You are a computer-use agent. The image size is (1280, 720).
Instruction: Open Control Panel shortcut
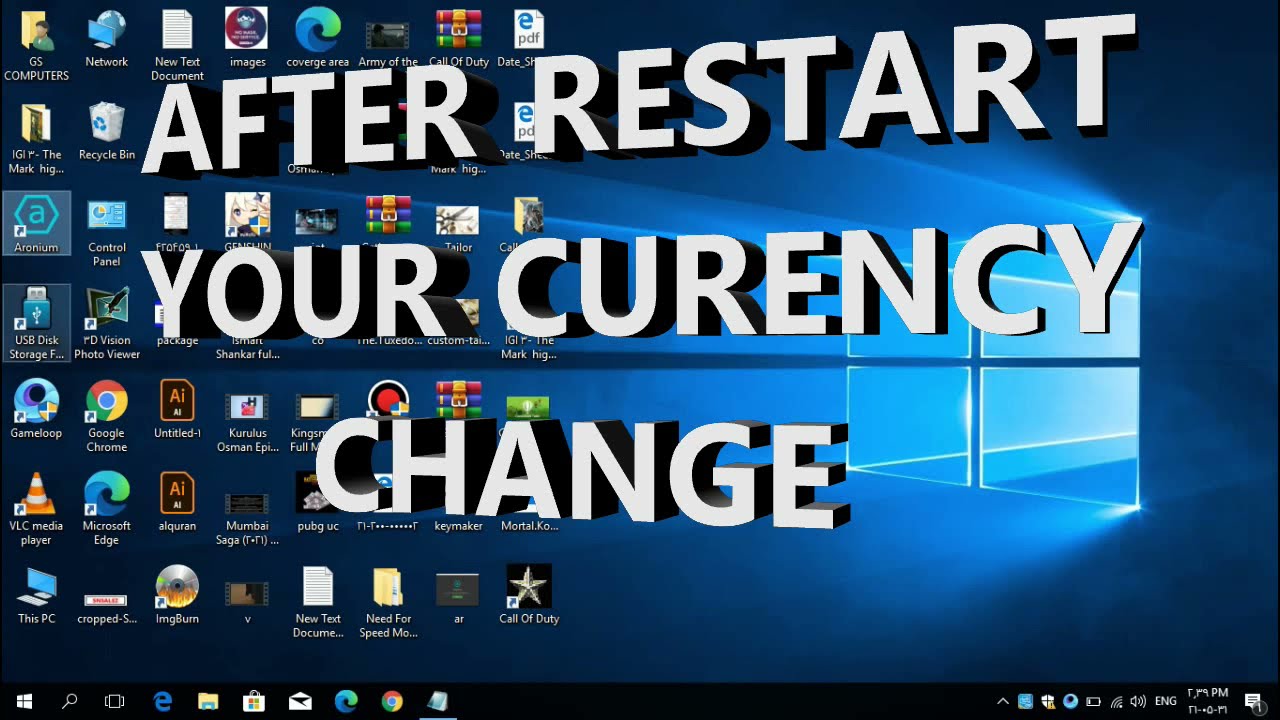click(x=106, y=232)
